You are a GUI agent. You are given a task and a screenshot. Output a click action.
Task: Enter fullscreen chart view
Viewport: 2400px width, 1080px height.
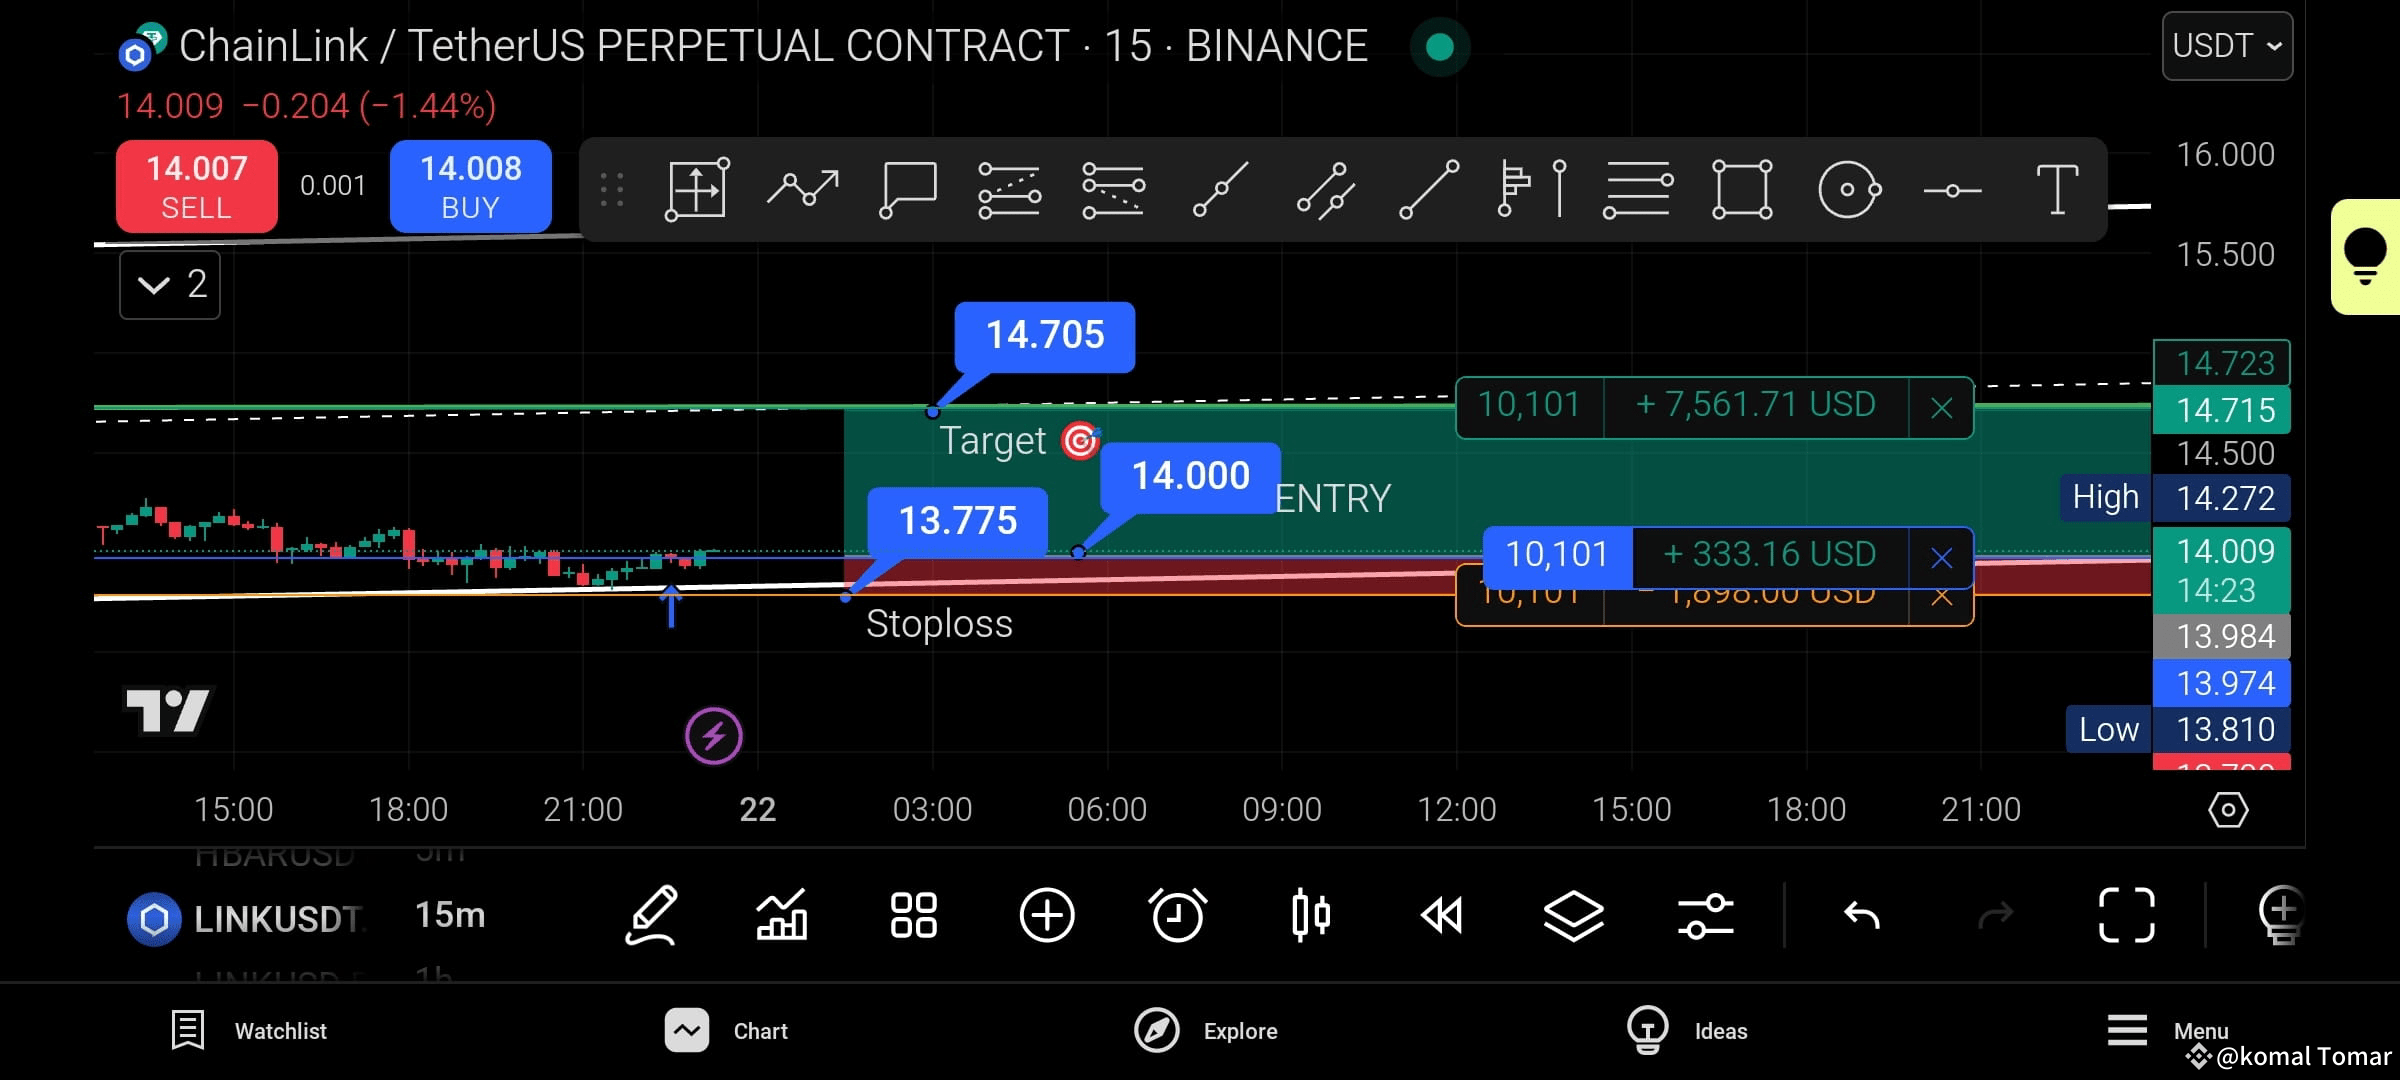tap(2127, 915)
